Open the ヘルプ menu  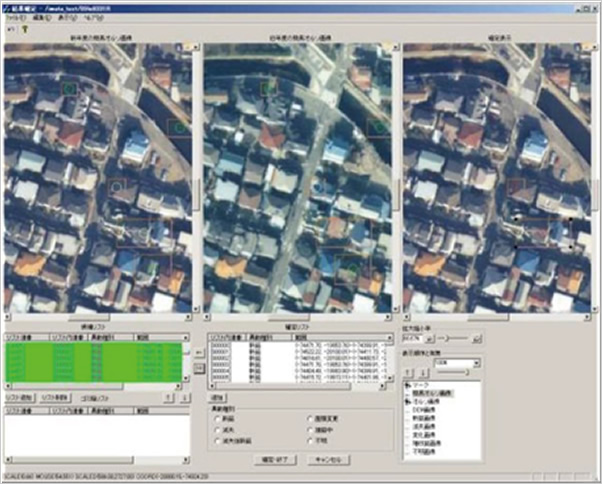click(93, 18)
